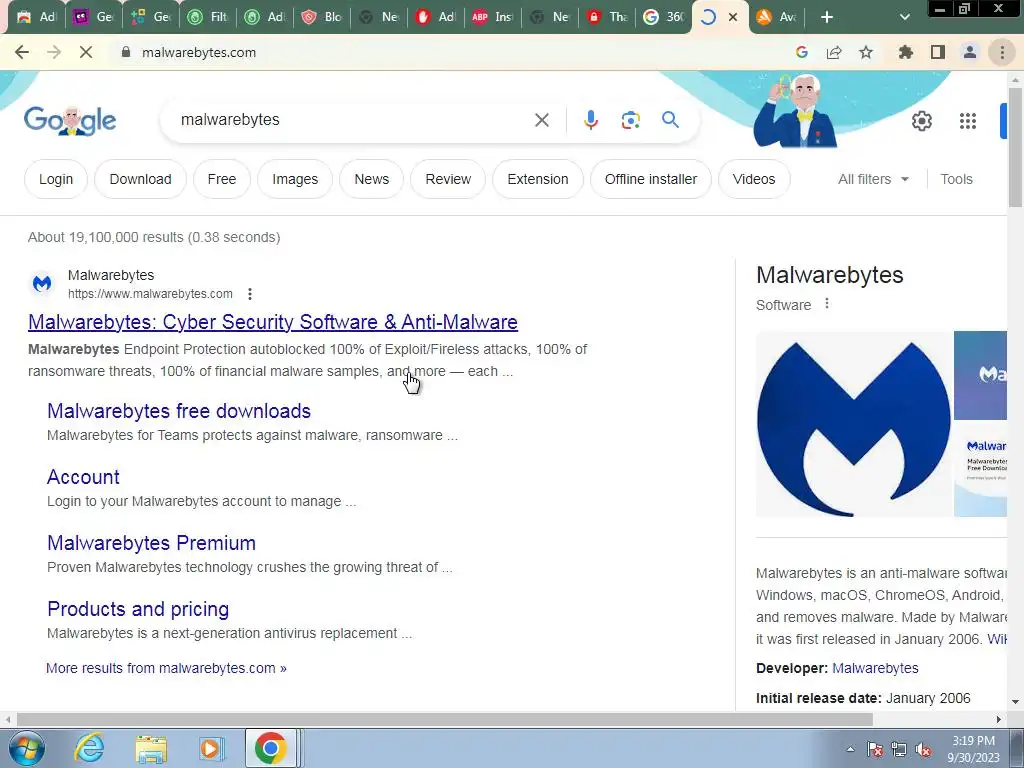Select the Images filter chip

pos(295,179)
